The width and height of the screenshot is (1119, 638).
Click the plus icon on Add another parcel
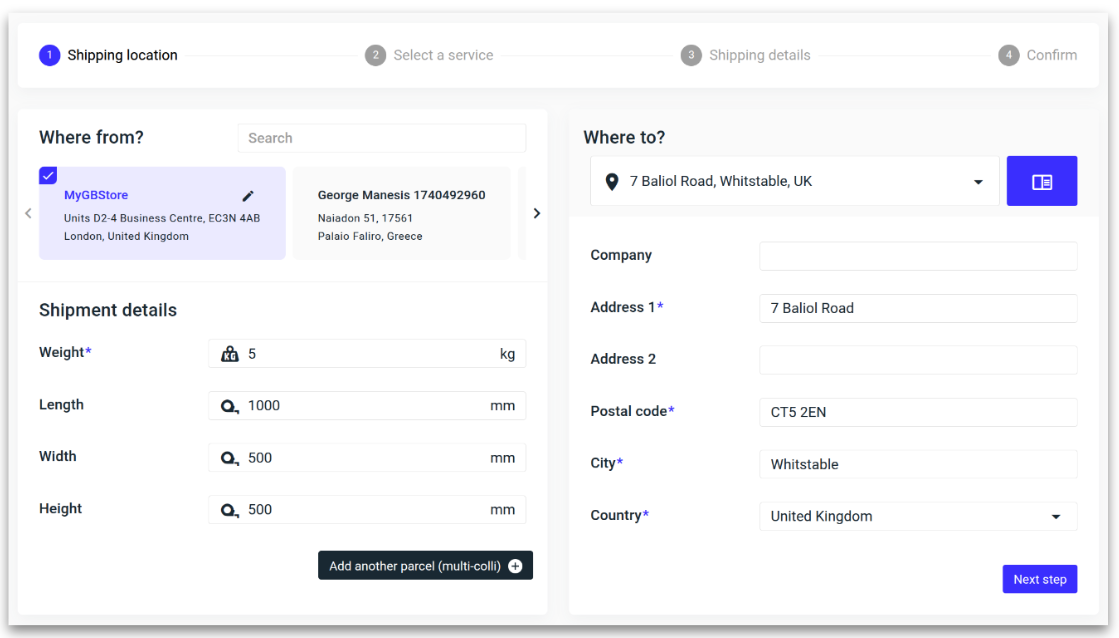(x=515, y=566)
